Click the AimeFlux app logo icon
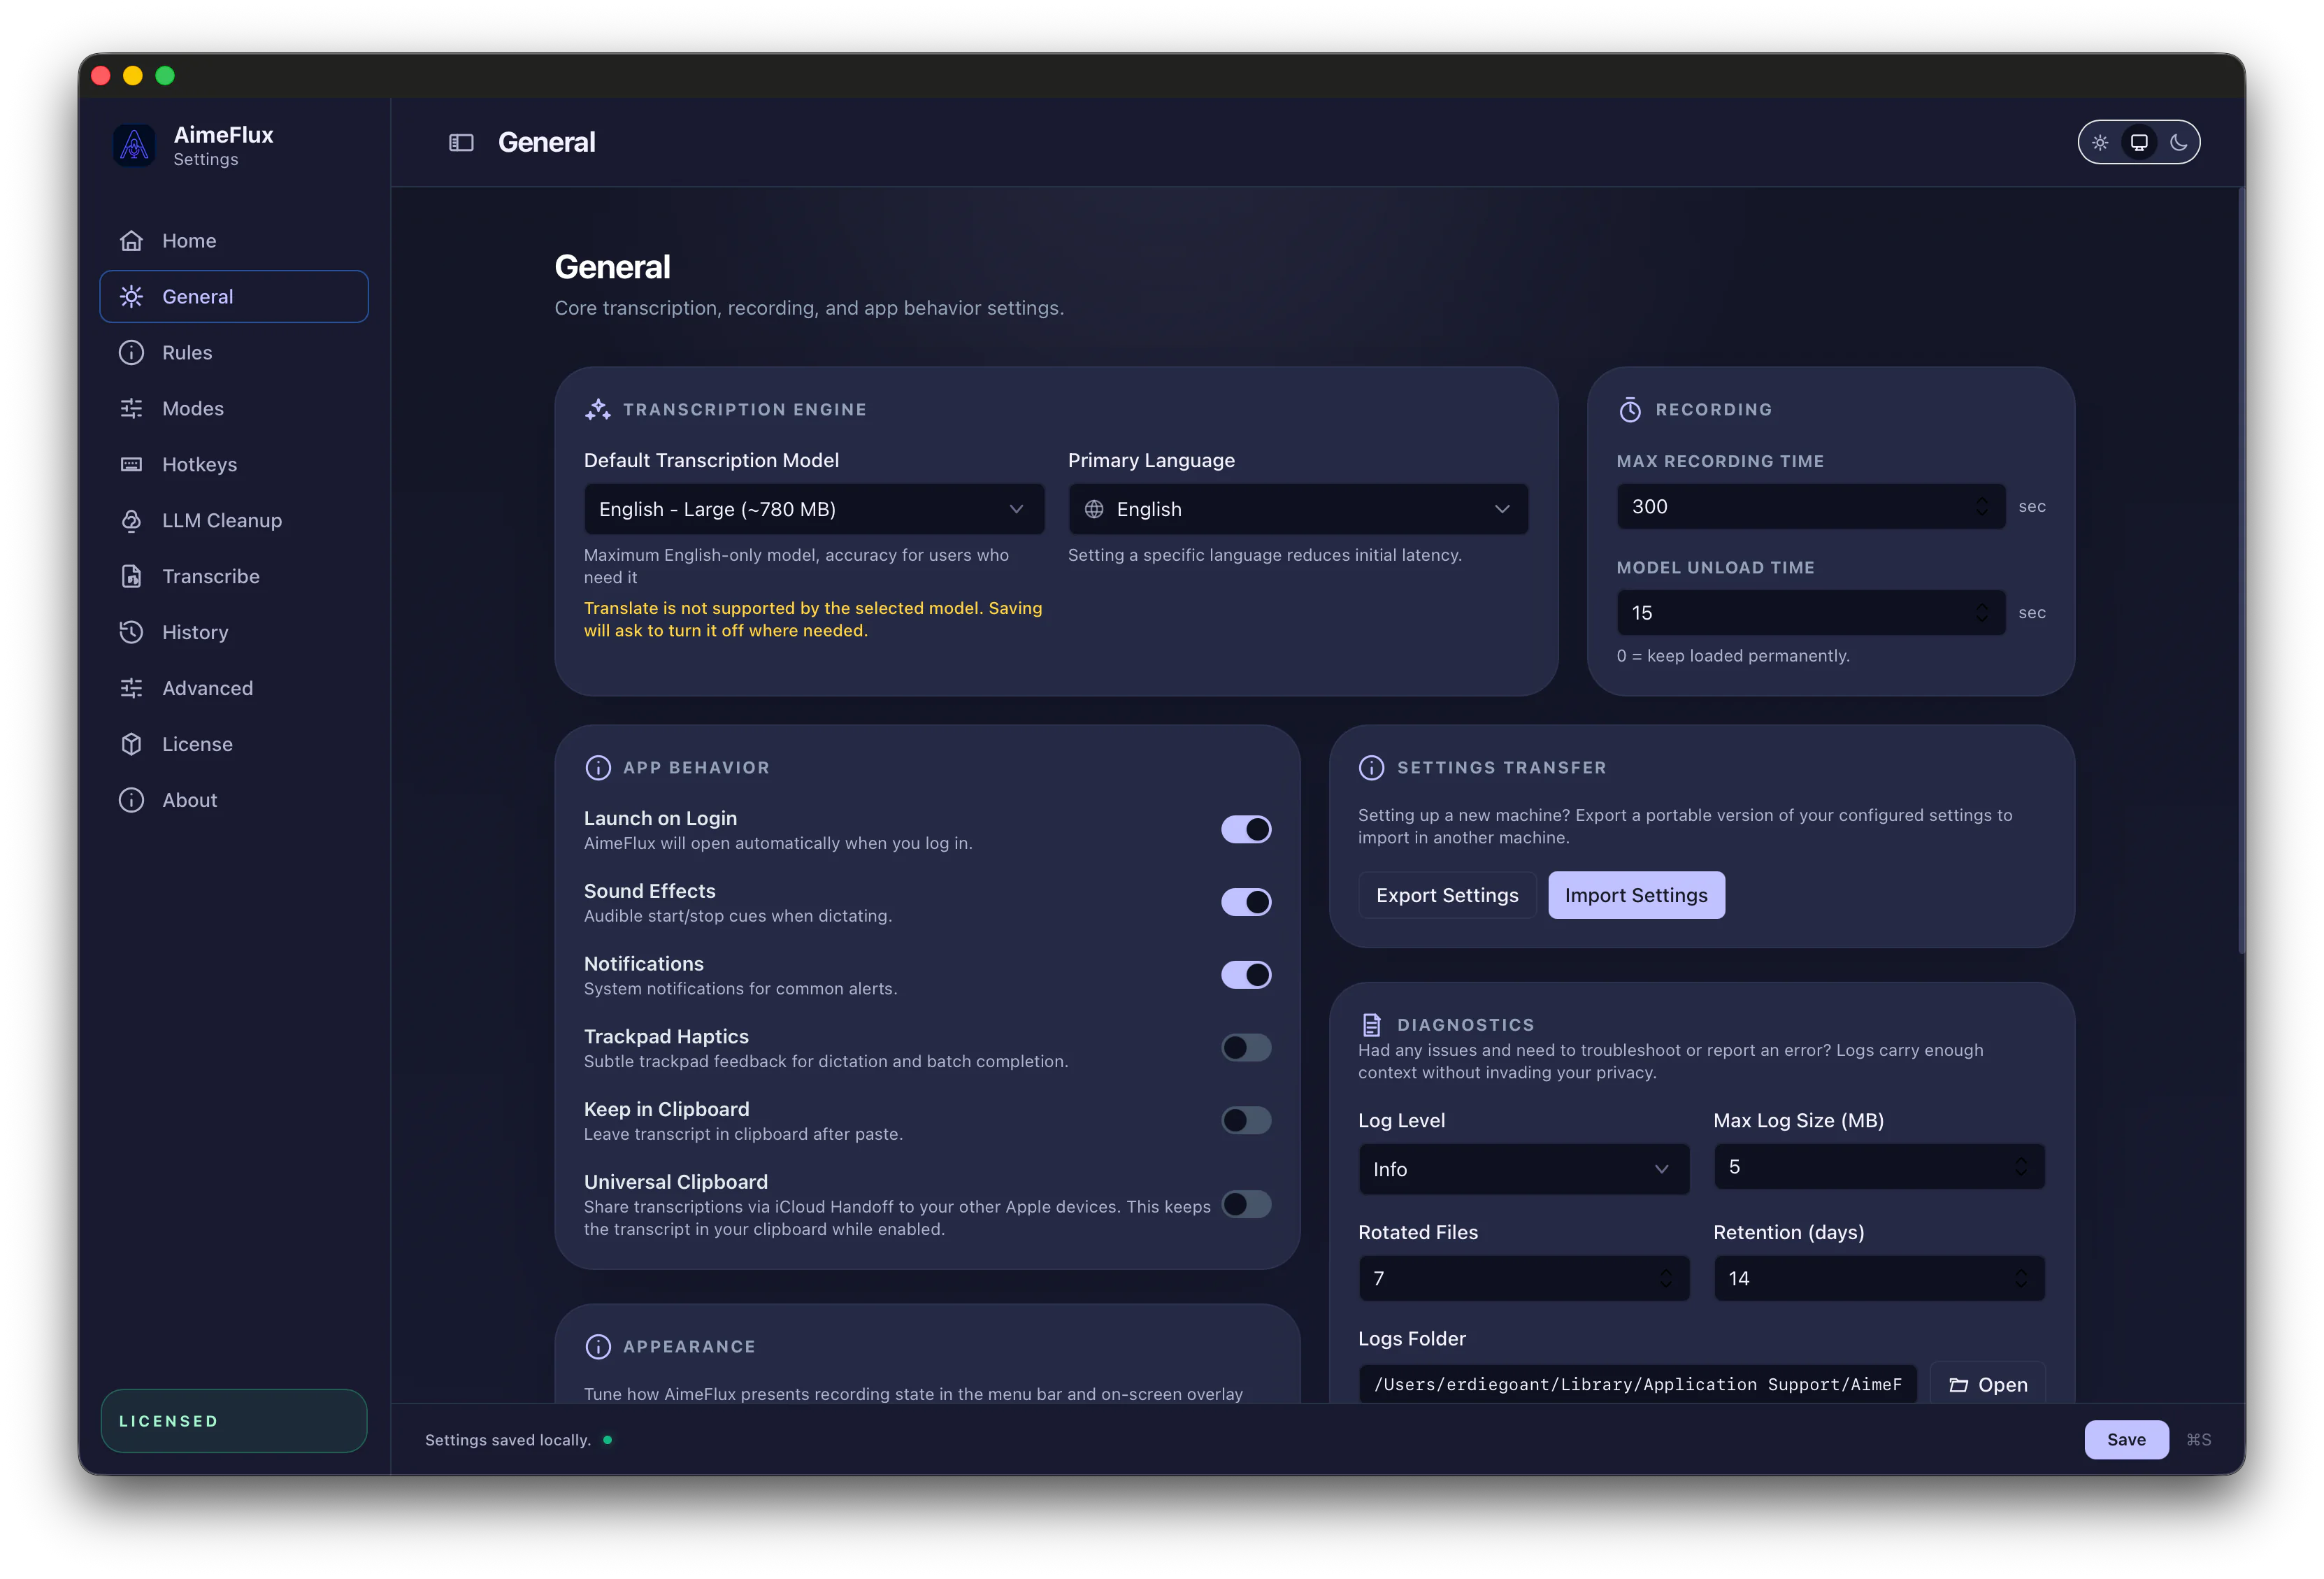The width and height of the screenshot is (2324, 1579). [x=134, y=145]
